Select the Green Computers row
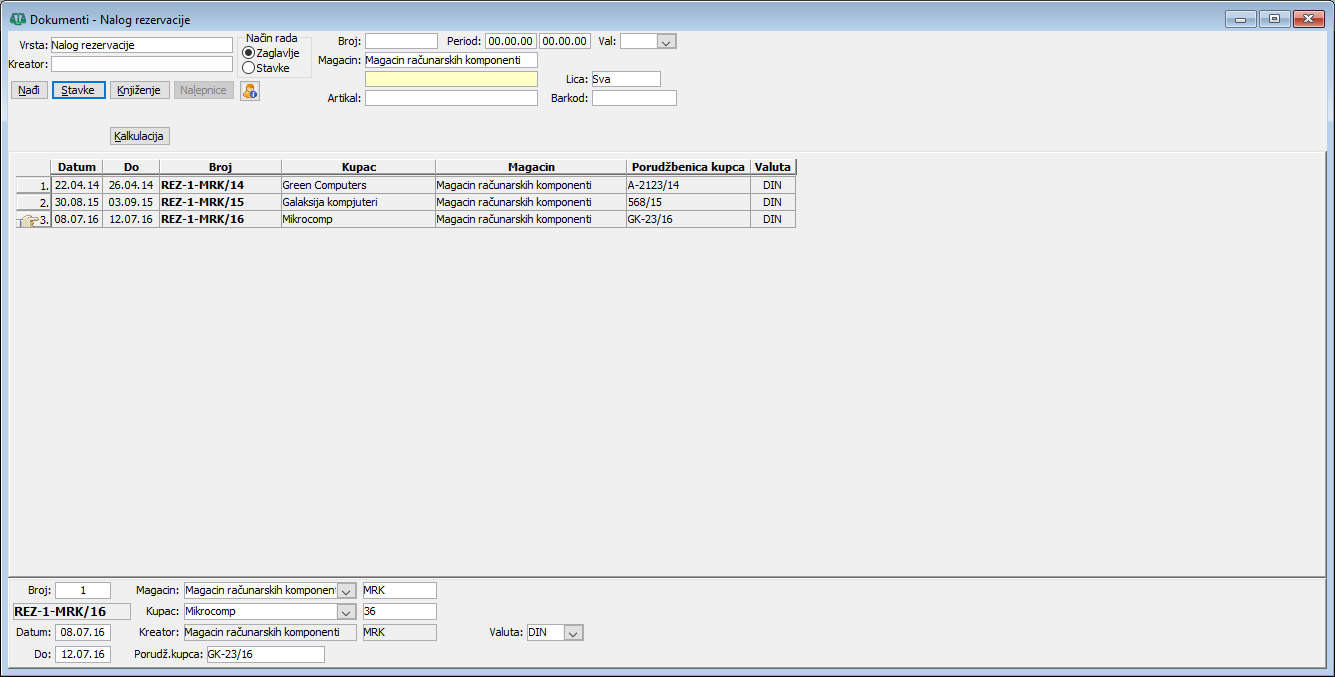Screen dimensions: 1335x677 (x=358, y=185)
